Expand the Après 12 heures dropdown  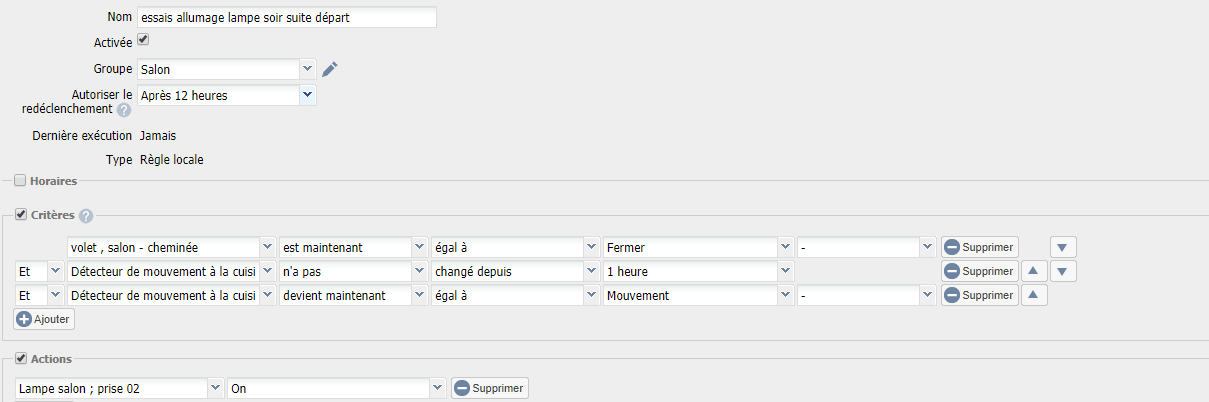tap(227, 95)
